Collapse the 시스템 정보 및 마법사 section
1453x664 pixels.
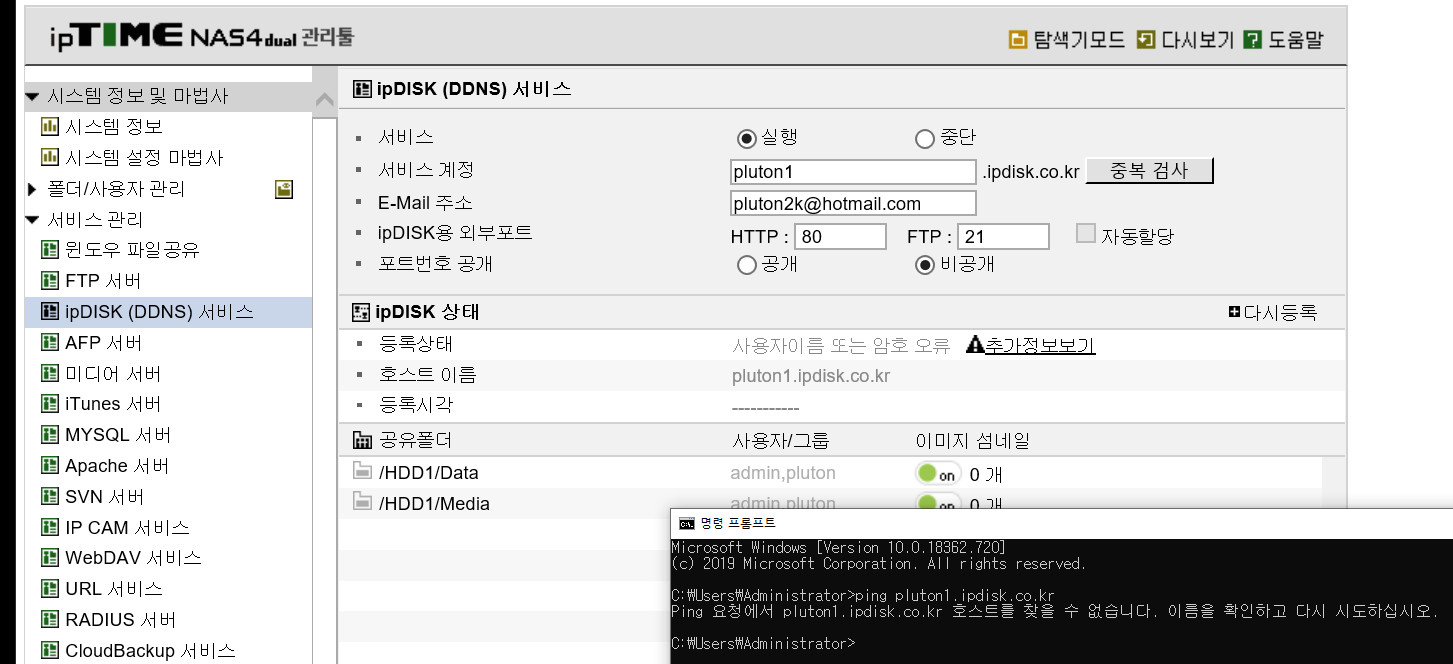pos(33,96)
